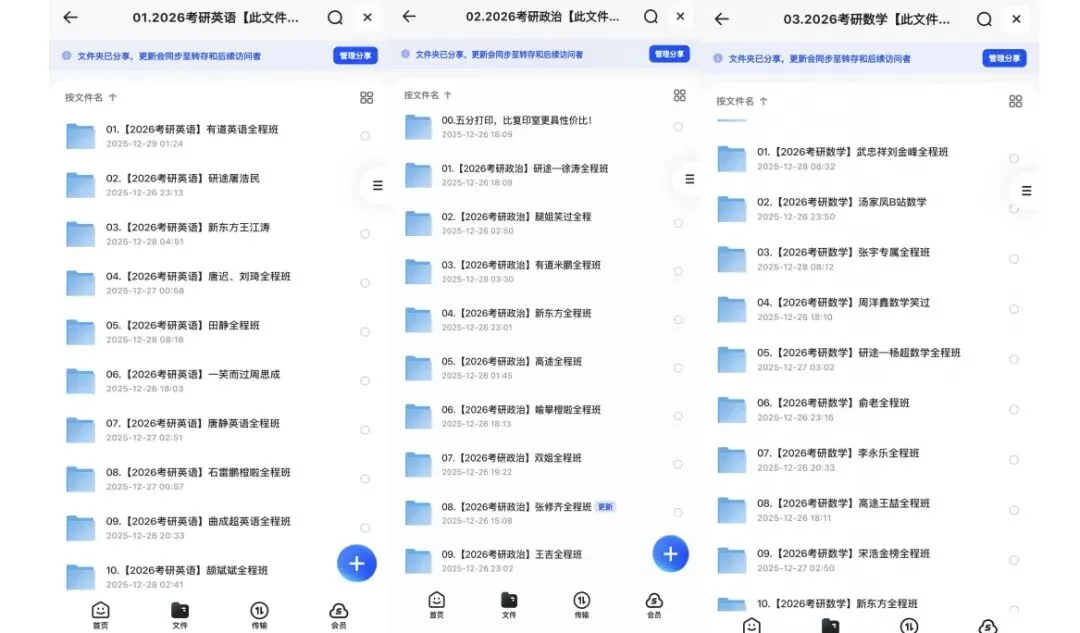Close the 01.2026考研英语 panel
1080x633 pixels.
(367, 17)
